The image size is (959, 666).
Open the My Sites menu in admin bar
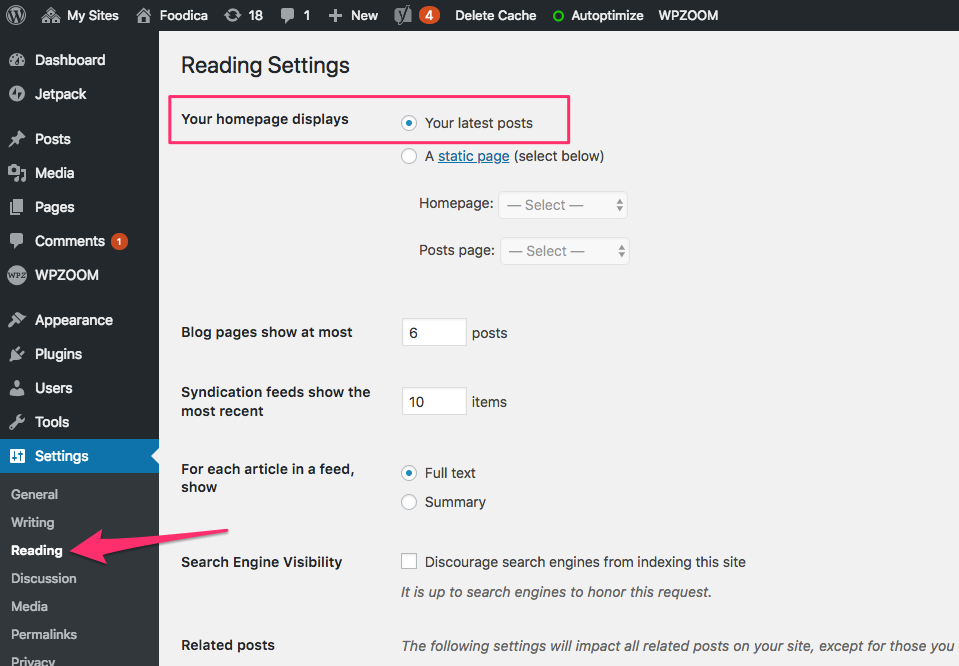[x=81, y=15]
